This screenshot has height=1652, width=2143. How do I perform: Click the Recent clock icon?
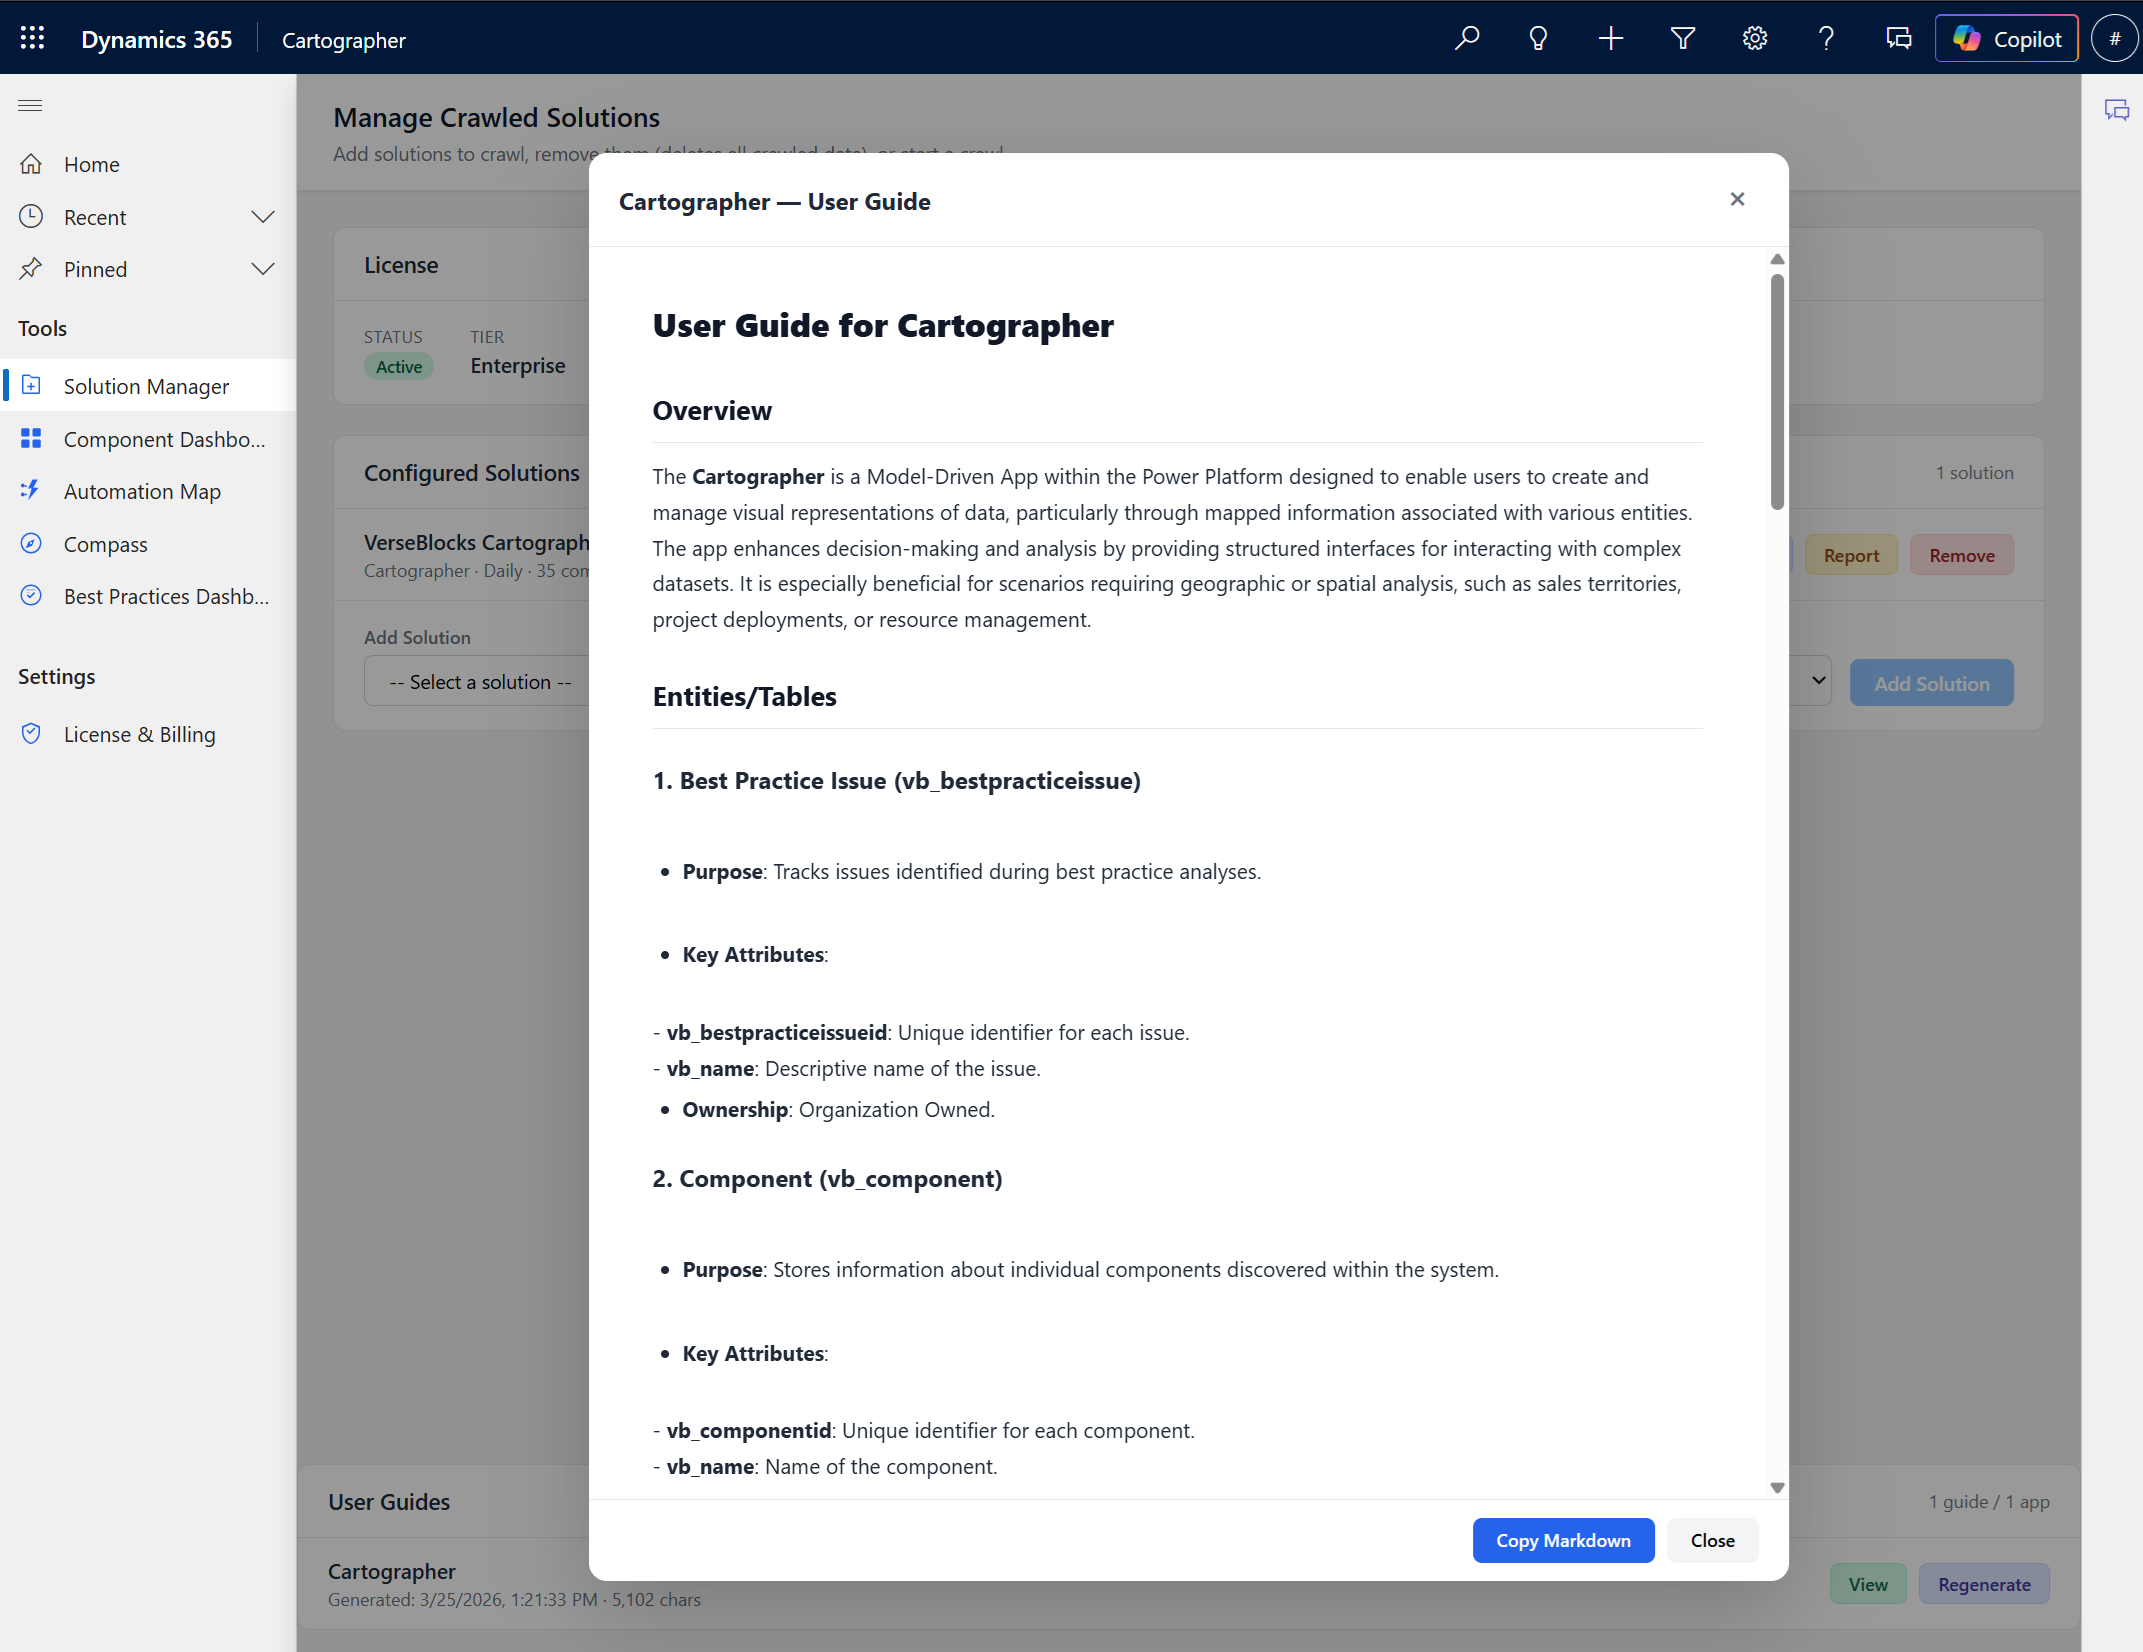click(31, 216)
